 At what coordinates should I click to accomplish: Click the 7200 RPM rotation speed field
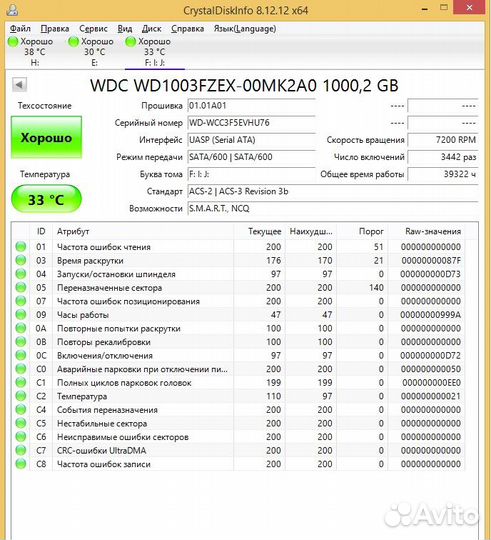click(443, 140)
